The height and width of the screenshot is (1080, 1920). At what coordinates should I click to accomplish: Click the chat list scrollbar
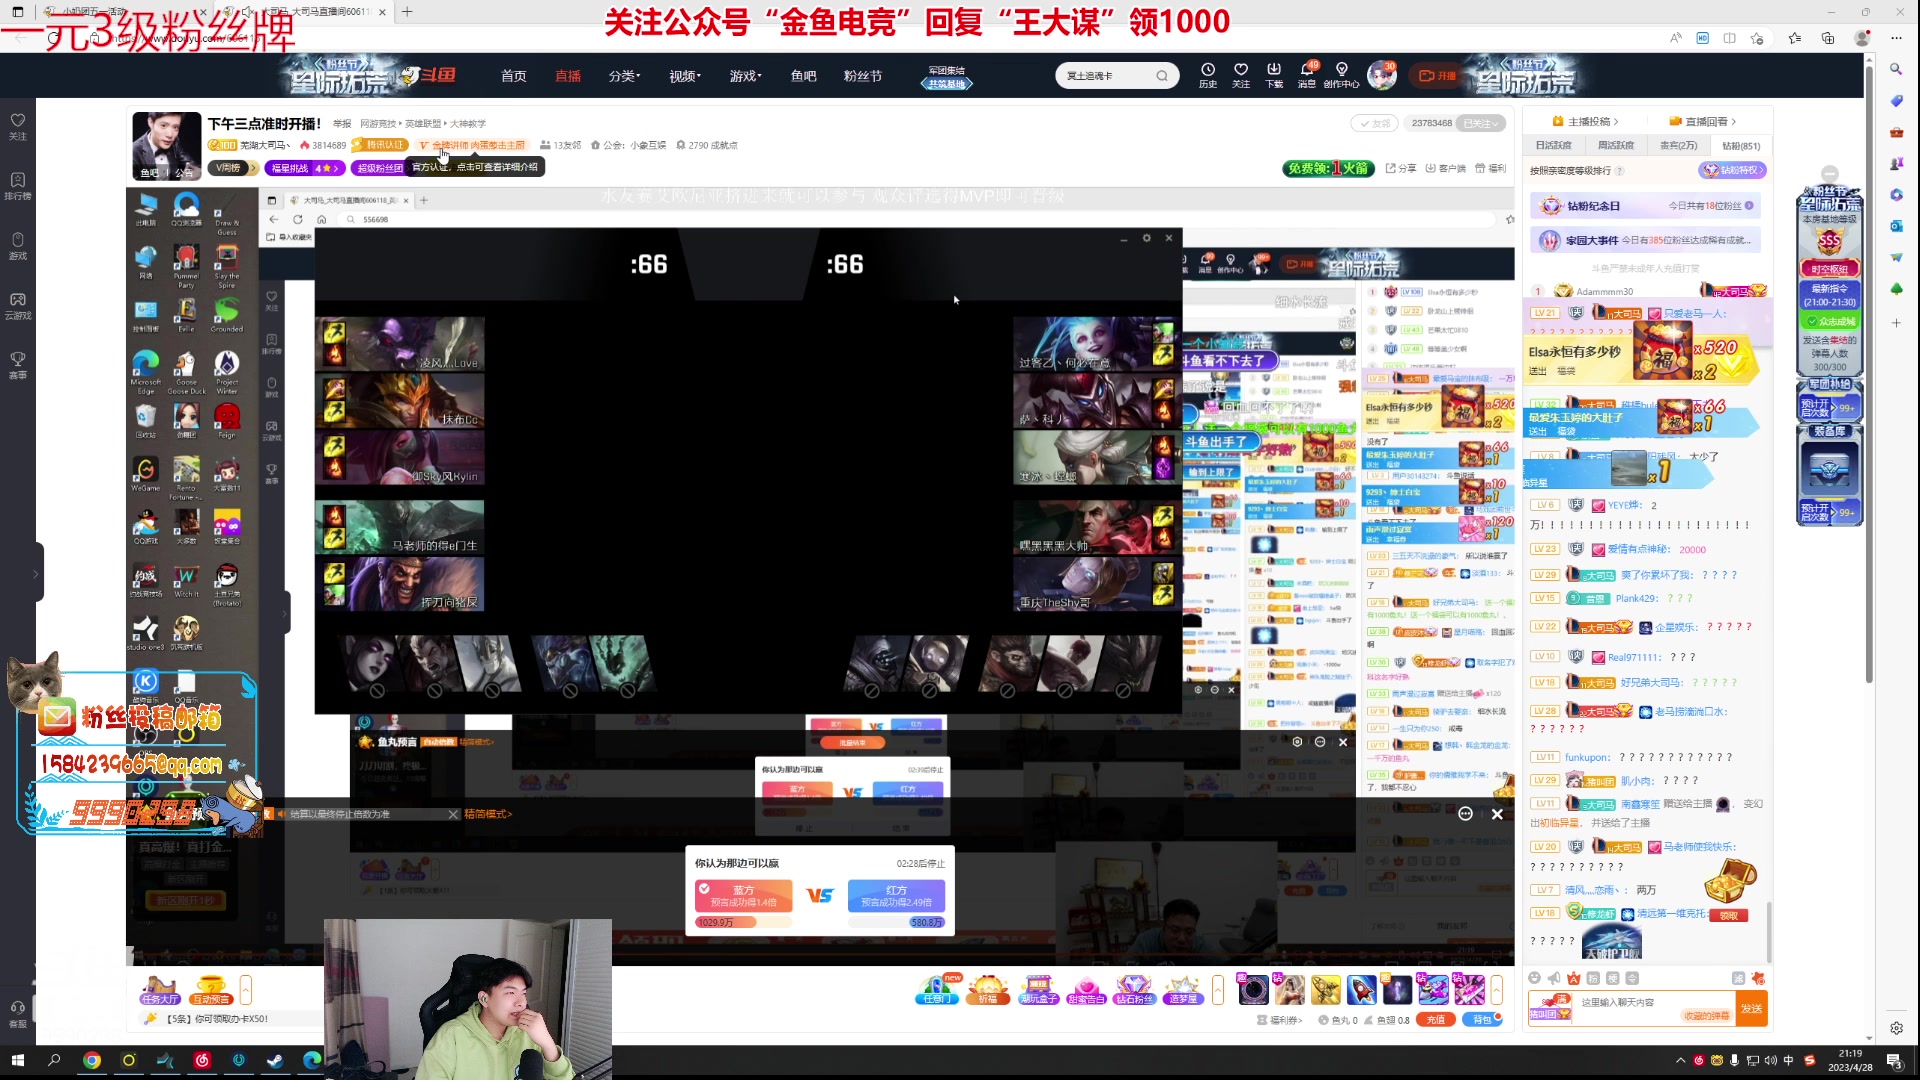(x=1769, y=930)
